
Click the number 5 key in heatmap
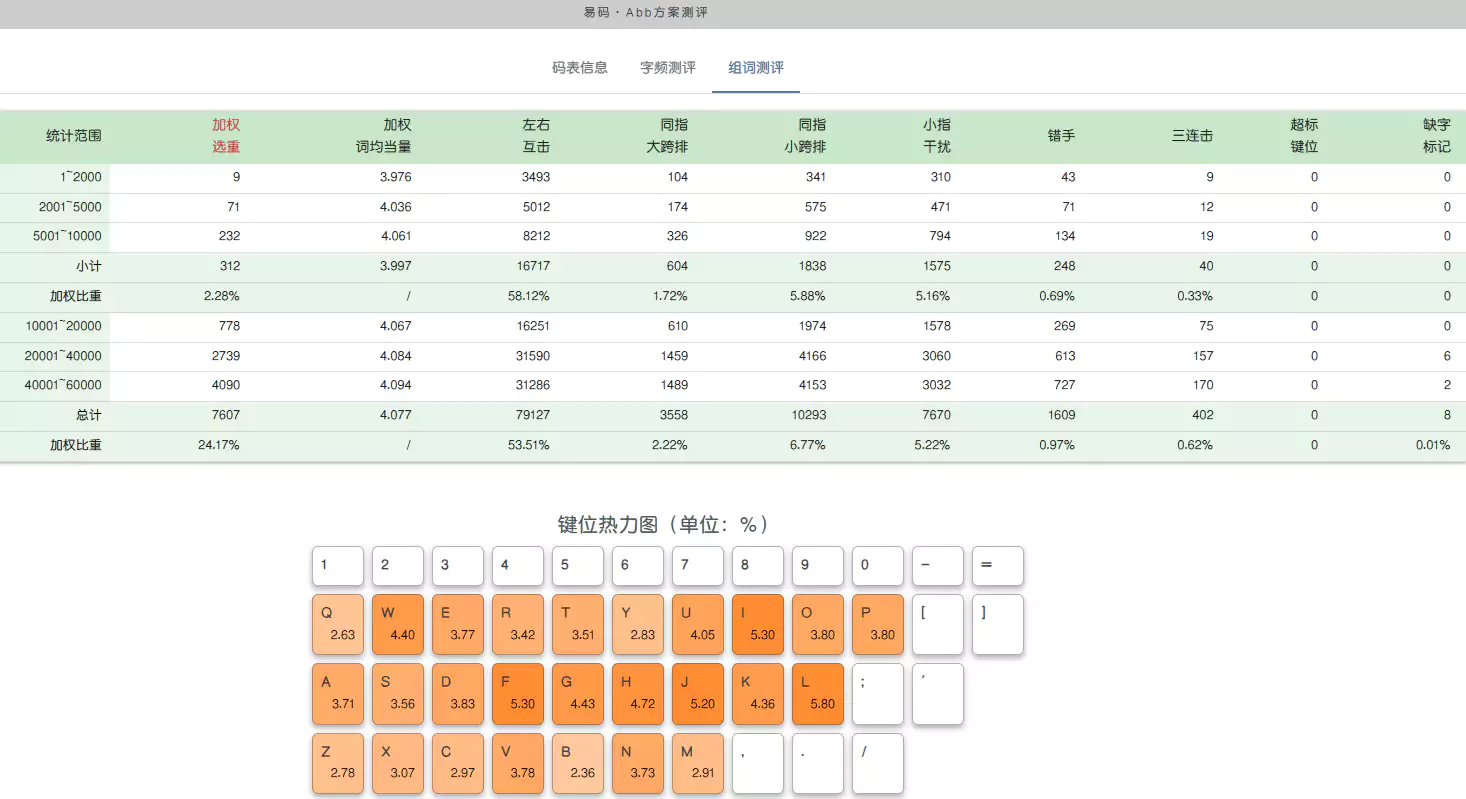coord(578,566)
